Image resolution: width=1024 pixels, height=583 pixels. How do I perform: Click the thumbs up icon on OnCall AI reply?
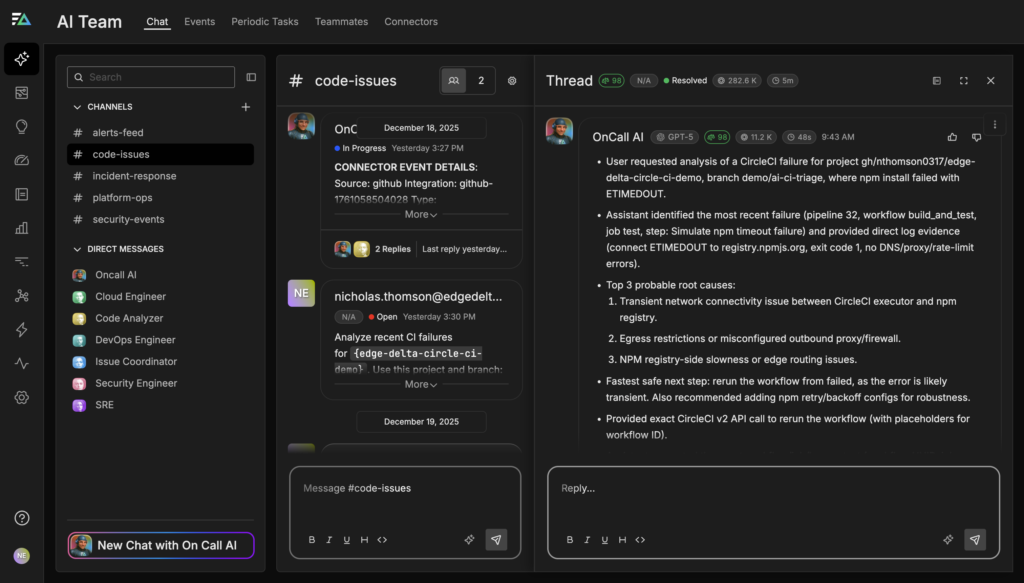coord(952,137)
